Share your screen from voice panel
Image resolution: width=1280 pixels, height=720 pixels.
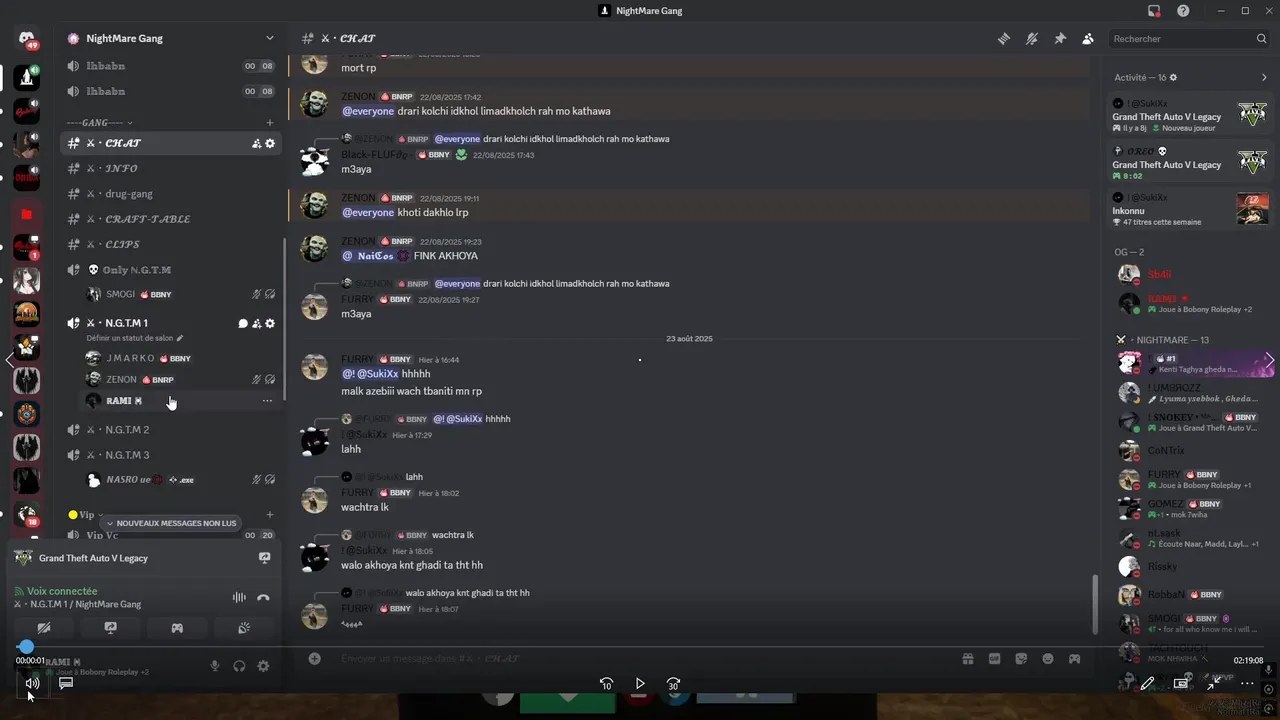111,628
